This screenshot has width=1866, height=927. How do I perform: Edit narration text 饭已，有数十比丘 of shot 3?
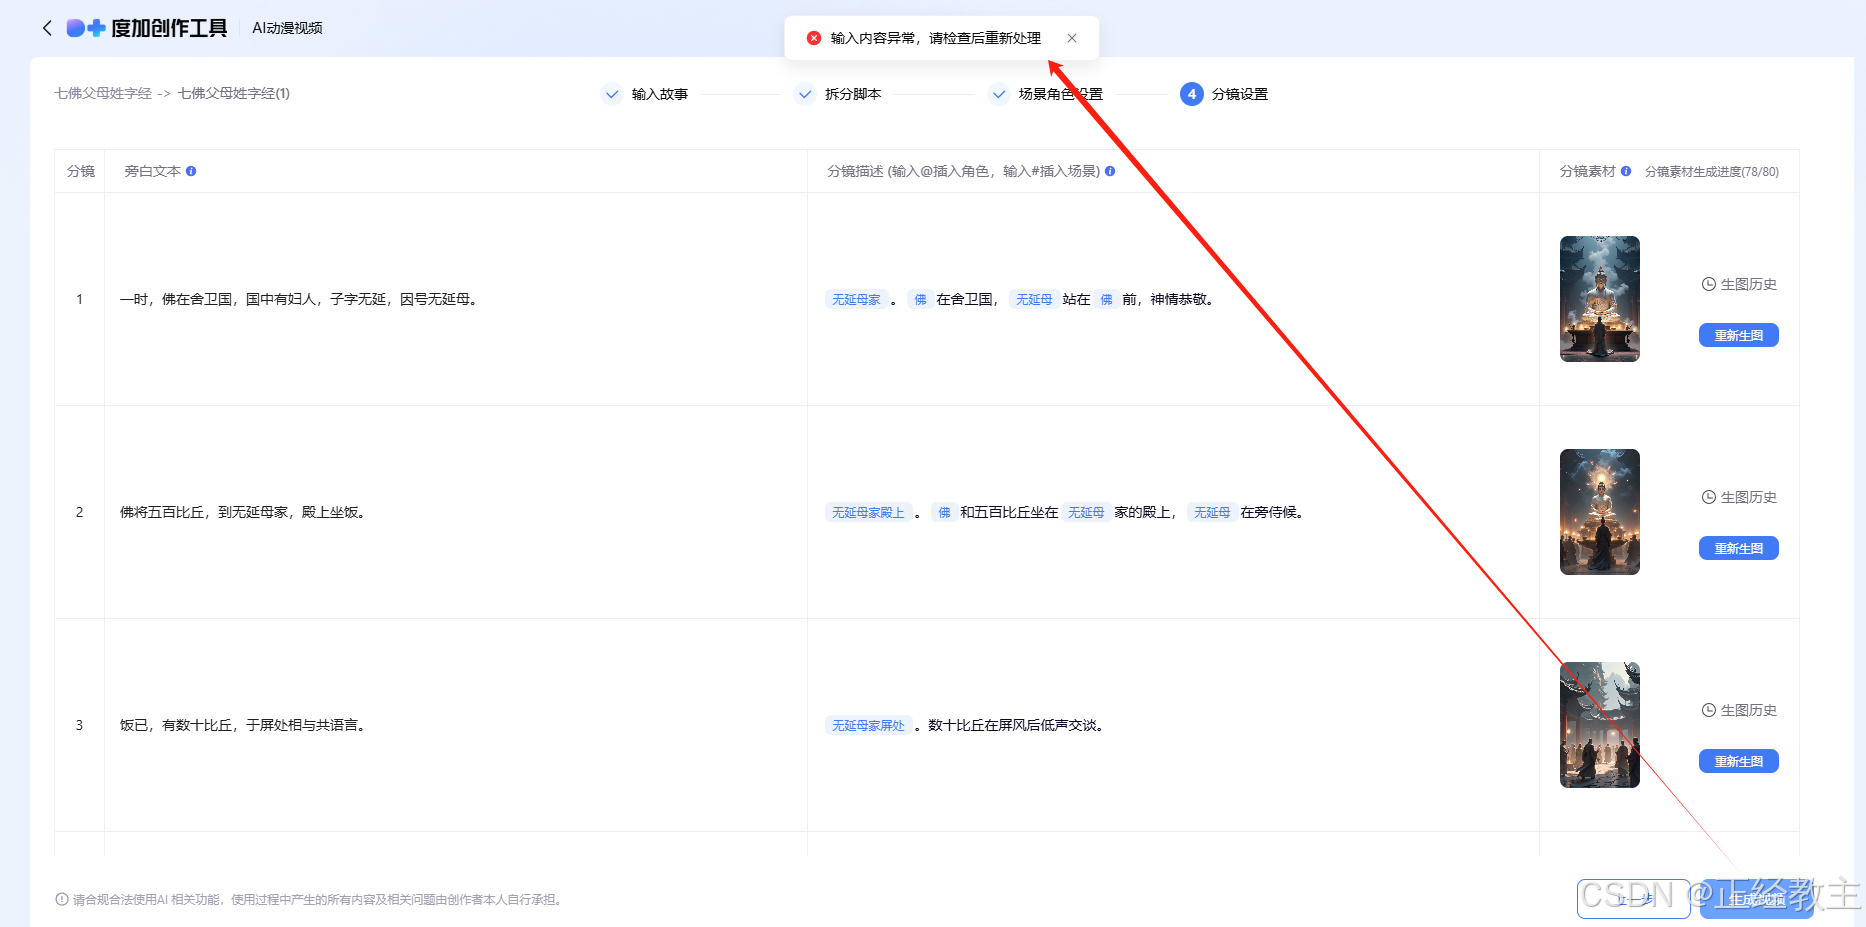point(243,725)
